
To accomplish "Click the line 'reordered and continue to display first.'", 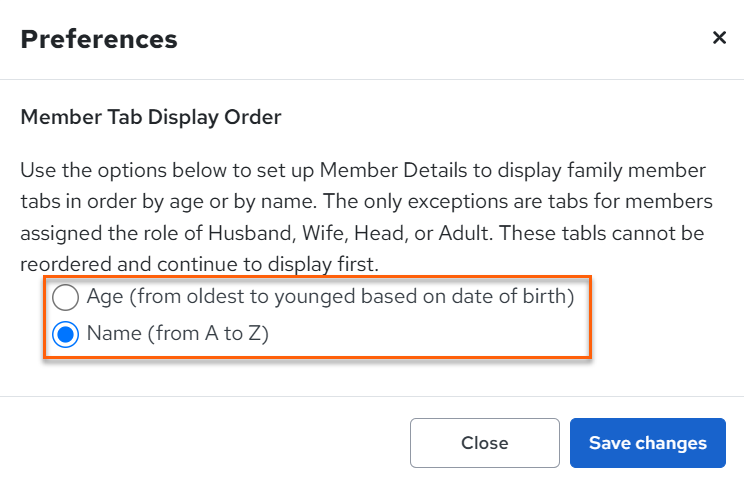I will 199,264.
